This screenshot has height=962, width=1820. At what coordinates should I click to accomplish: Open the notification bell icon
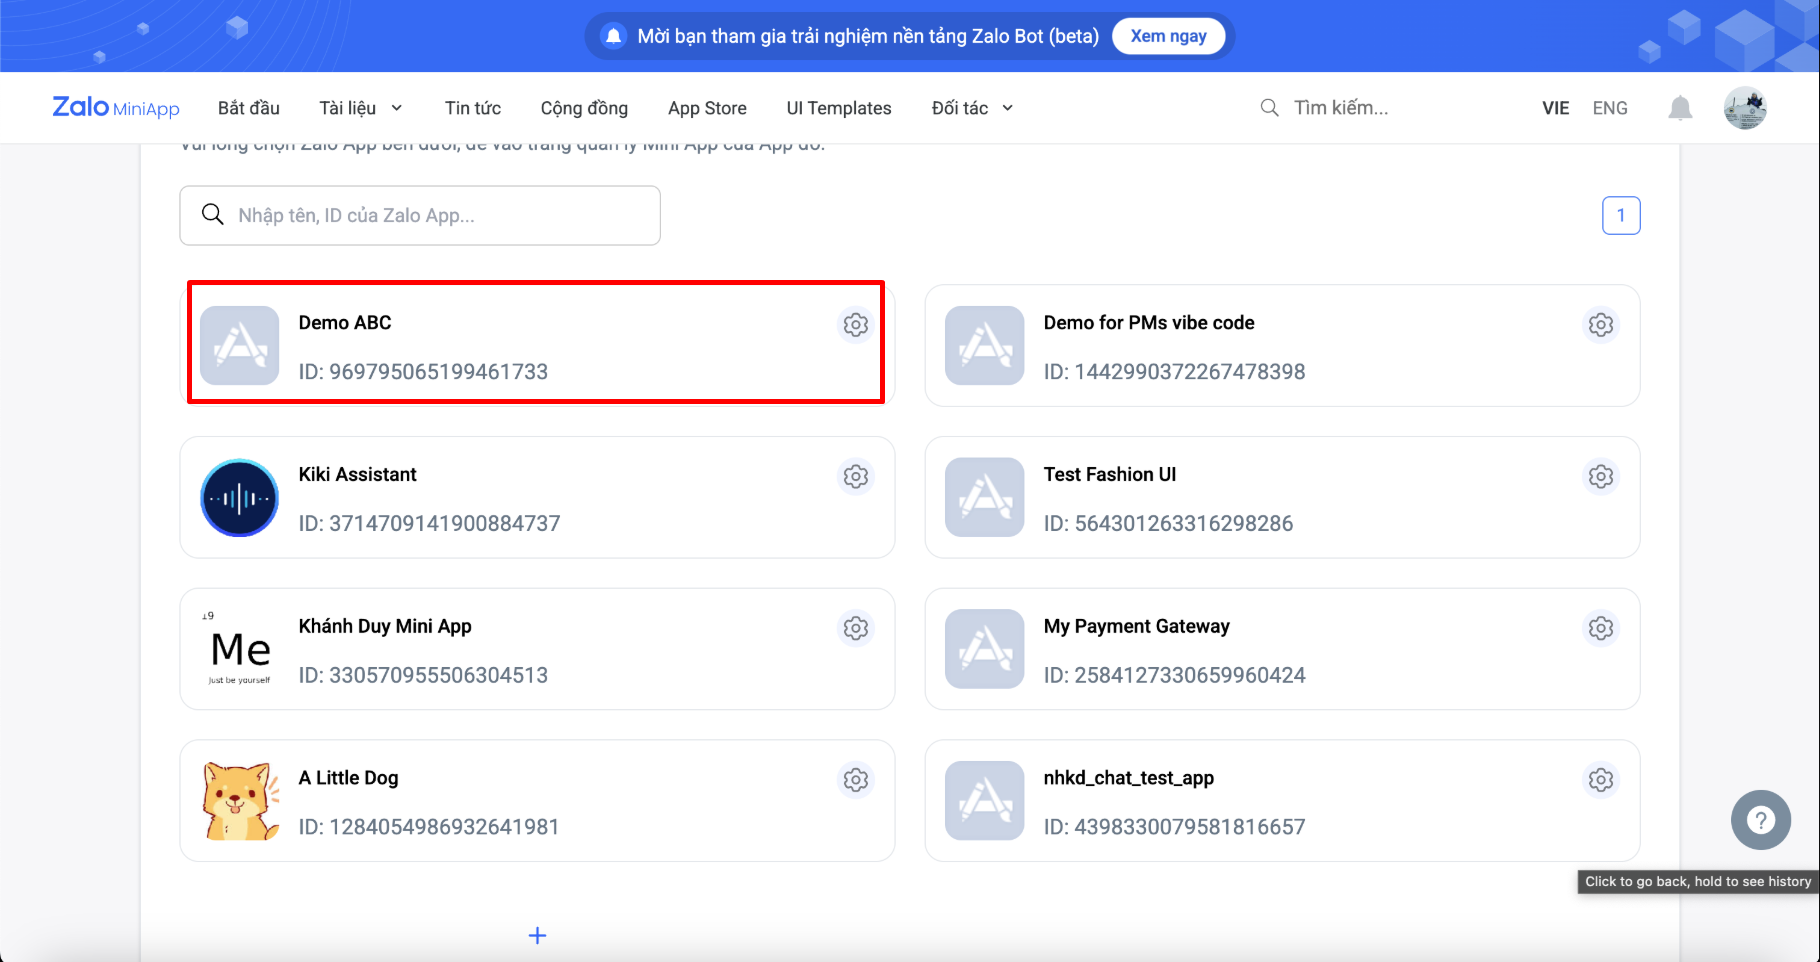[1680, 107]
